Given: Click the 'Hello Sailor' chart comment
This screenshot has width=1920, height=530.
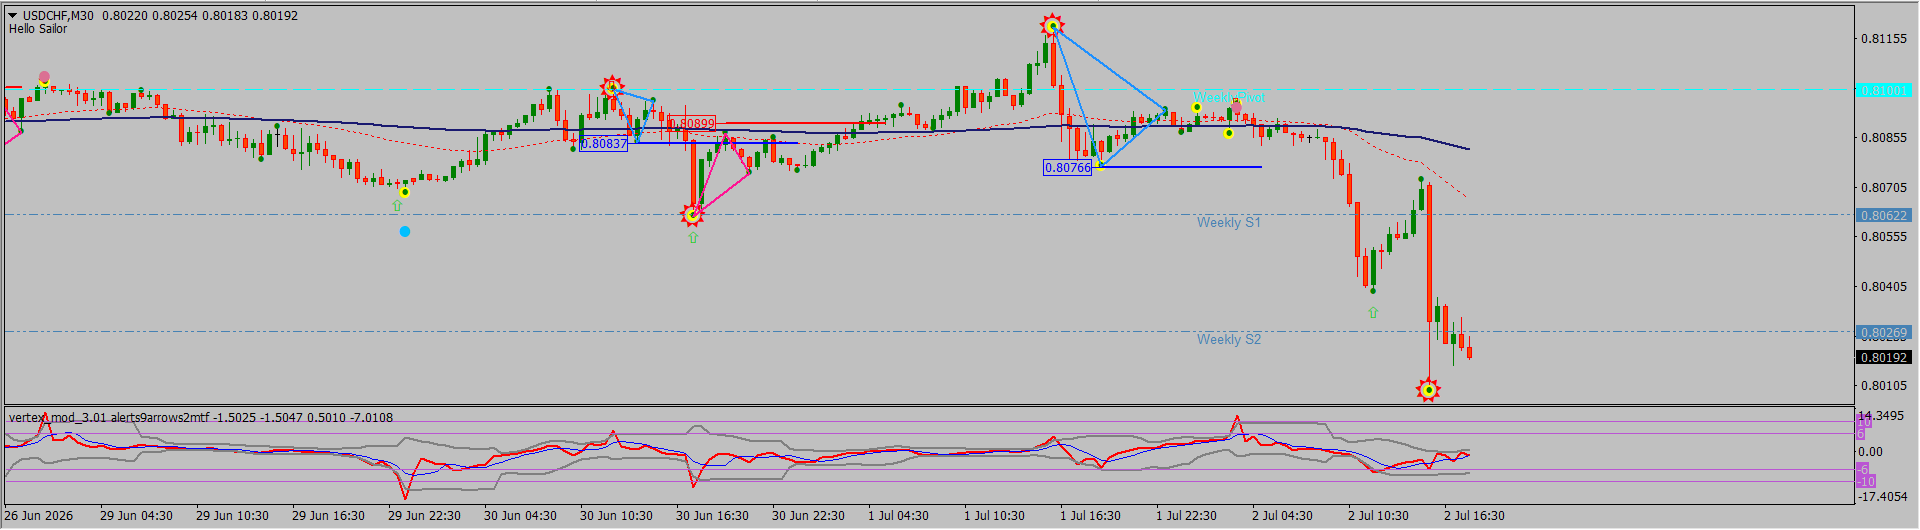Looking at the screenshot, I should tap(38, 29).
